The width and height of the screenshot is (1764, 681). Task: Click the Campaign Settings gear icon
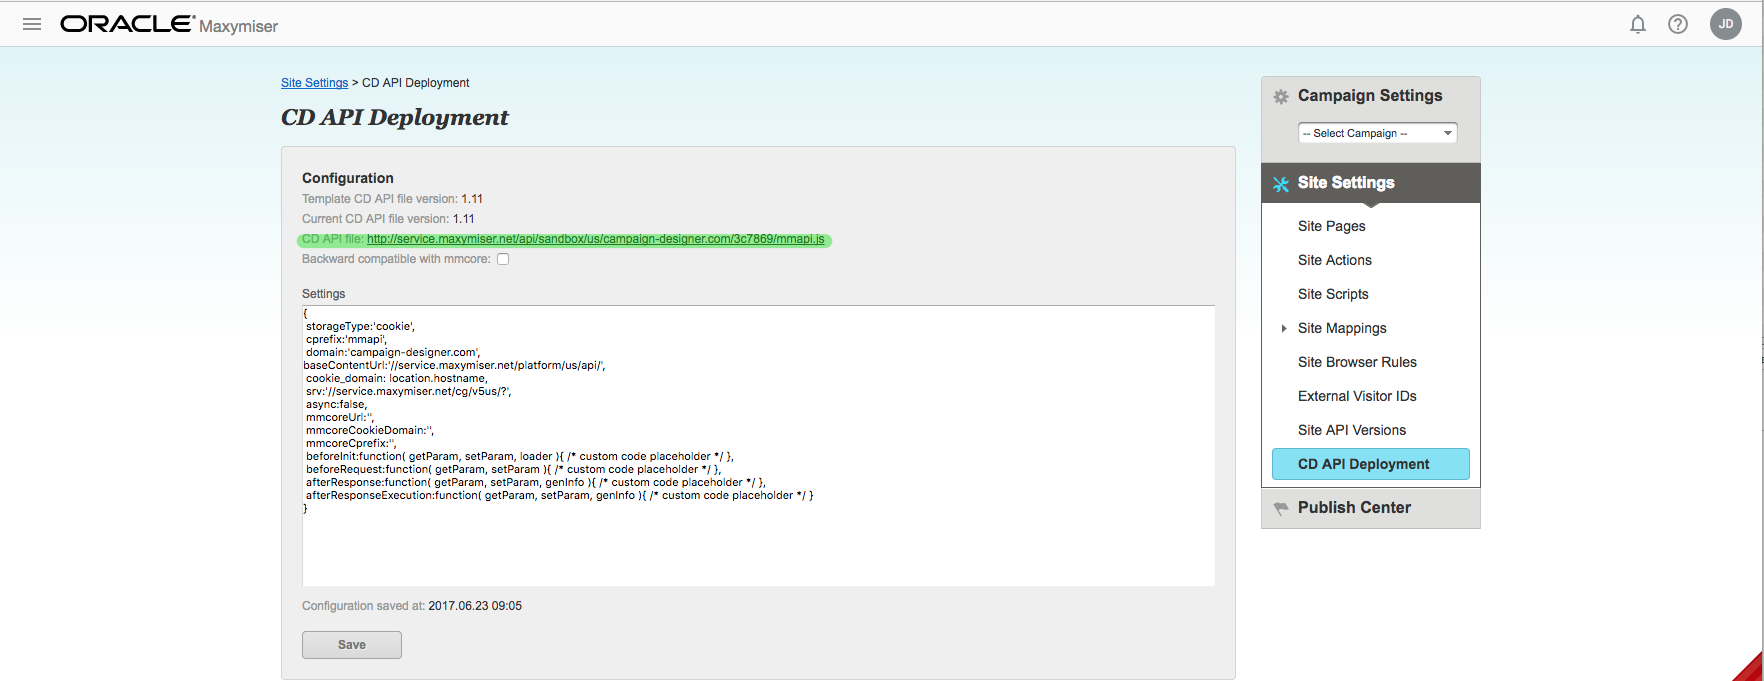(x=1281, y=97)
